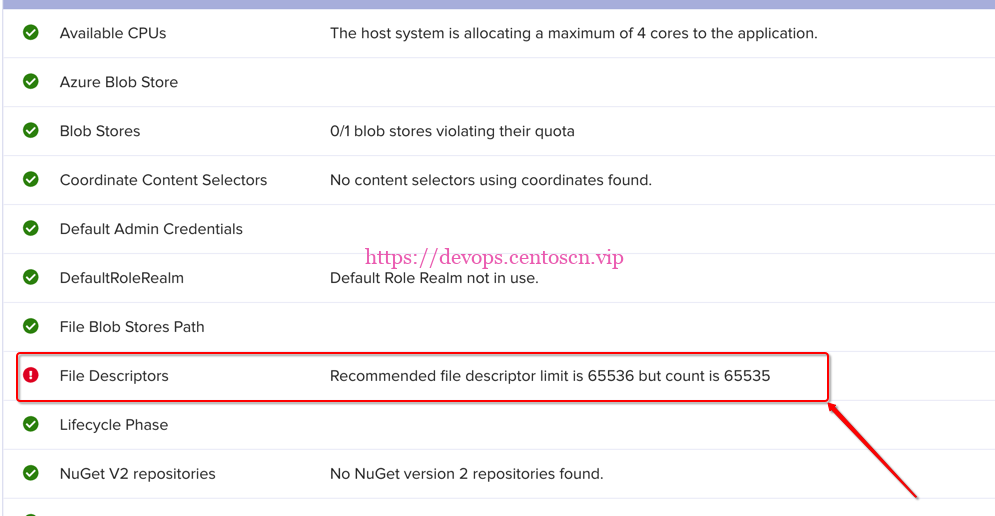Click the DefaultRoleRealm not in use message
This screenshot has height=516, width=995.
[434, 278]
